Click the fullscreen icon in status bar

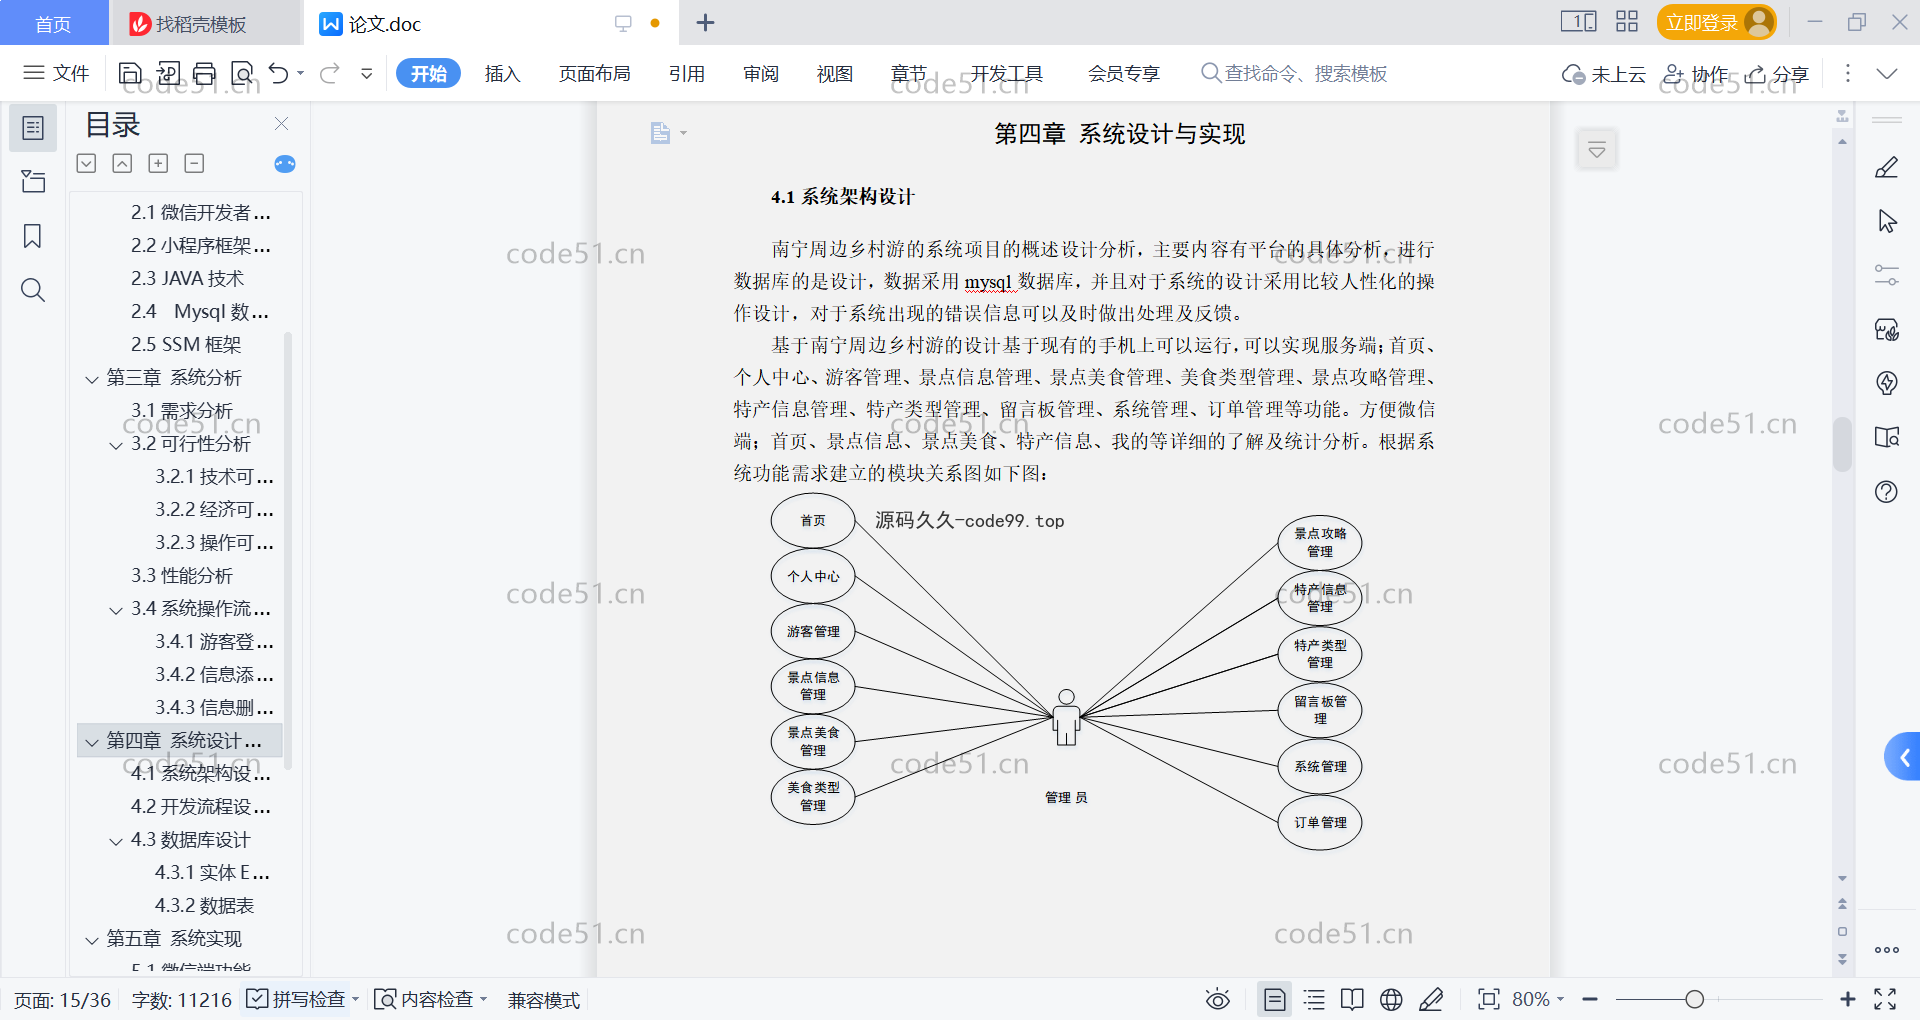[x=1885, y=999]
